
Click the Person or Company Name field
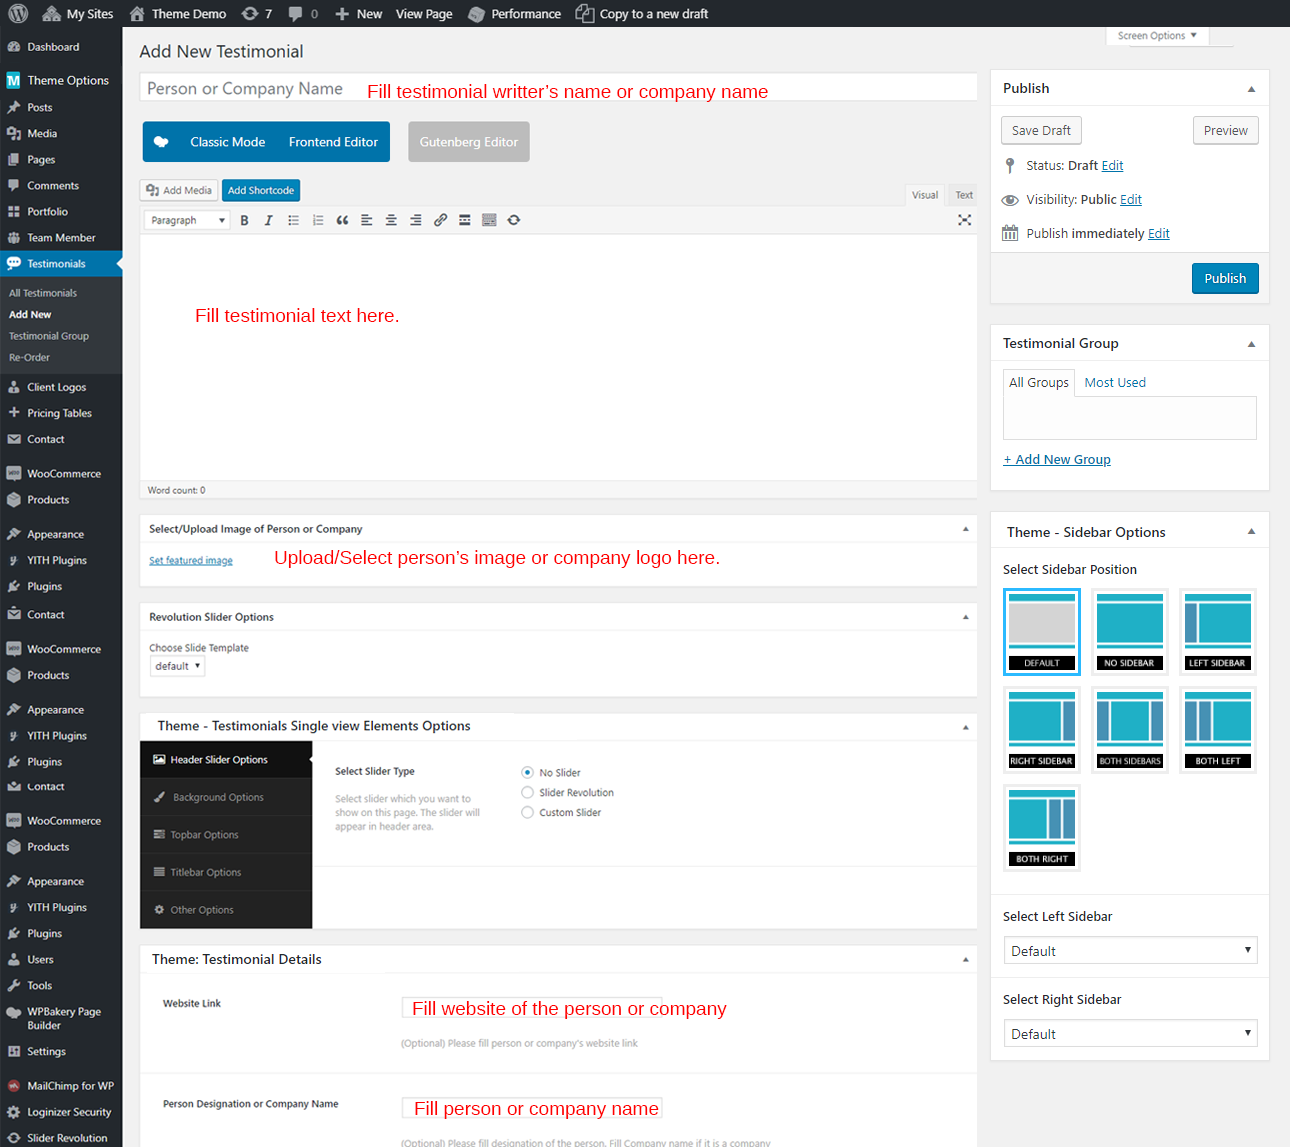tap(558, 88)
